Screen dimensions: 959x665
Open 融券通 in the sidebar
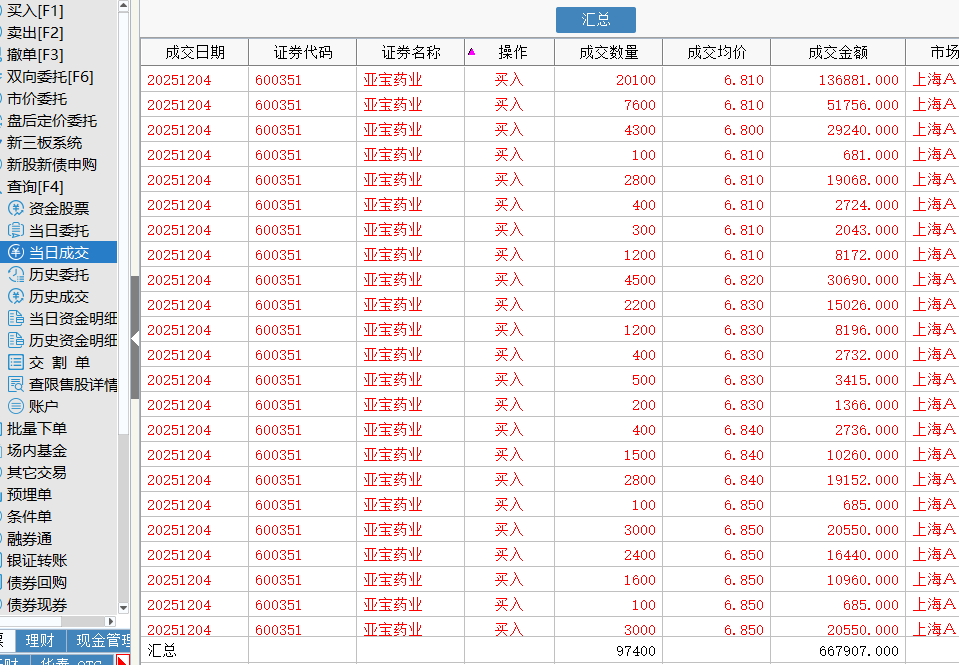pyautogui.click(x=29, y=539)
